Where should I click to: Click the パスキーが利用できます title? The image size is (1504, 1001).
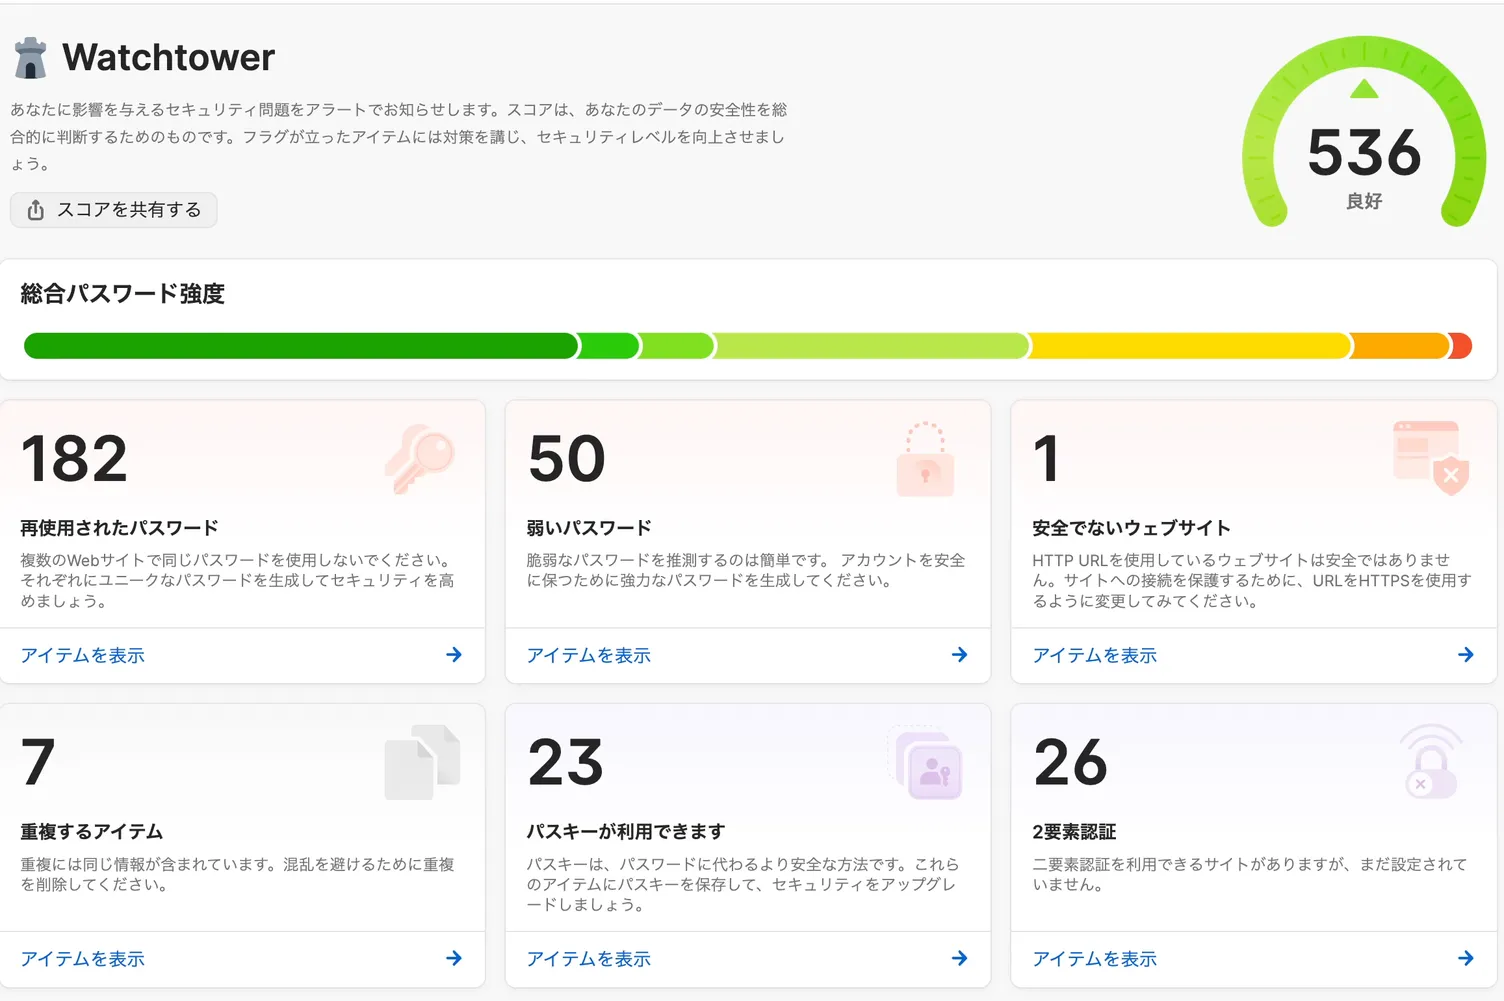point(626,832)
